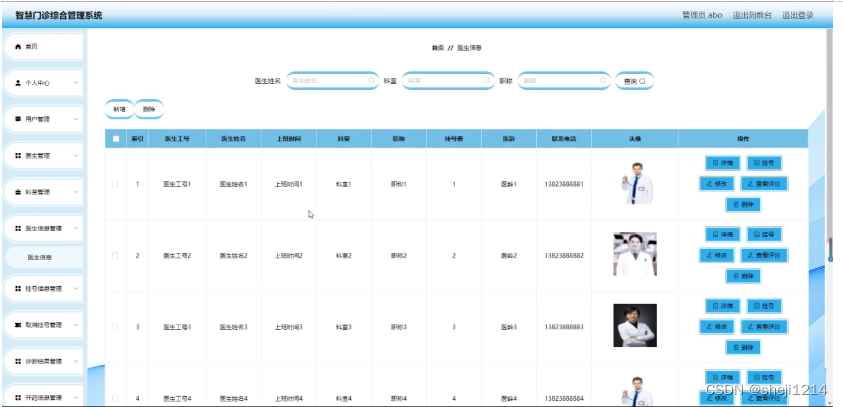Click the 上班时间2 cell
The height and width of the screenshot is (407, 843).
point(289,255)
